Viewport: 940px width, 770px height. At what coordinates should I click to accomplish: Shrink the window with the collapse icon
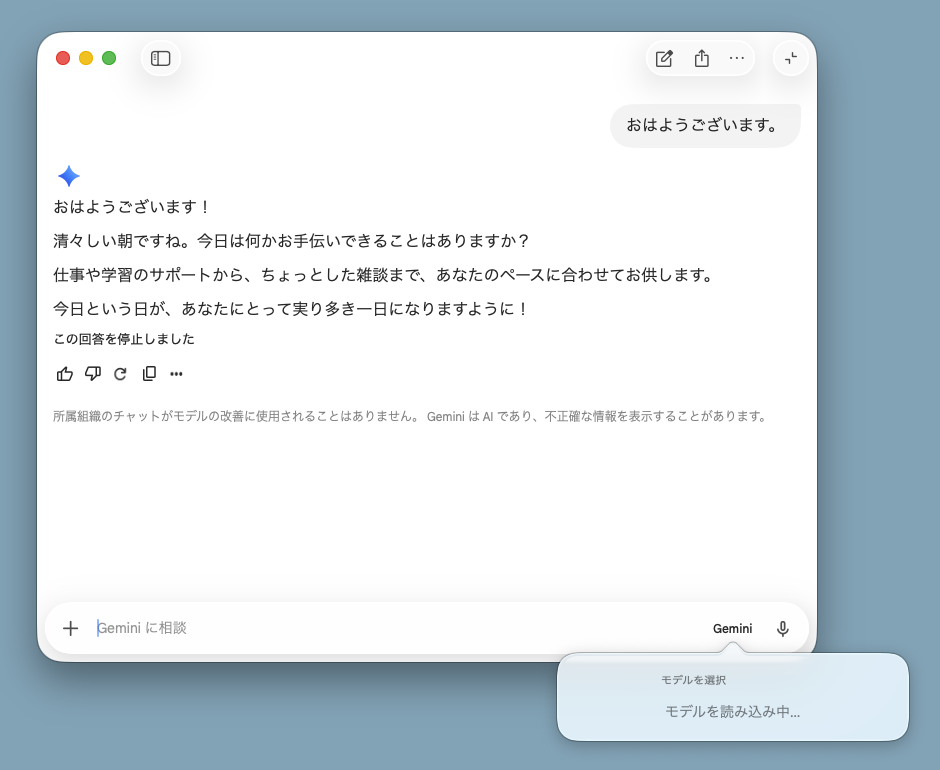pos(790,58)
